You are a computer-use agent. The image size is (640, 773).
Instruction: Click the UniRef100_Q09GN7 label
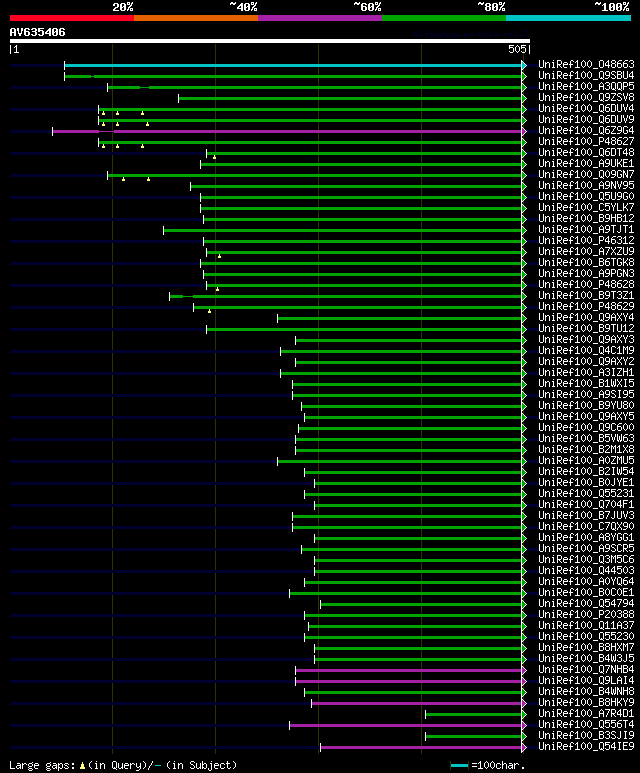point(586,175)
